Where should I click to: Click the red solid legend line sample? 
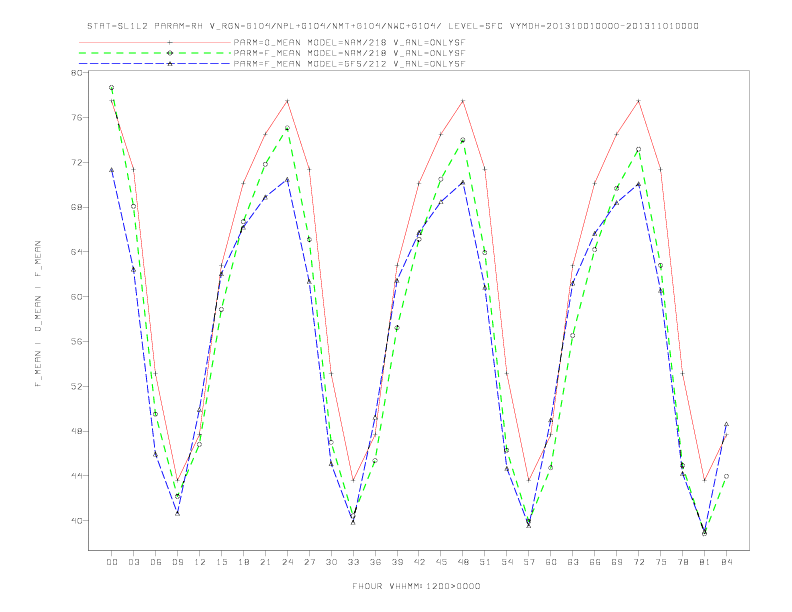coord(155,42)
